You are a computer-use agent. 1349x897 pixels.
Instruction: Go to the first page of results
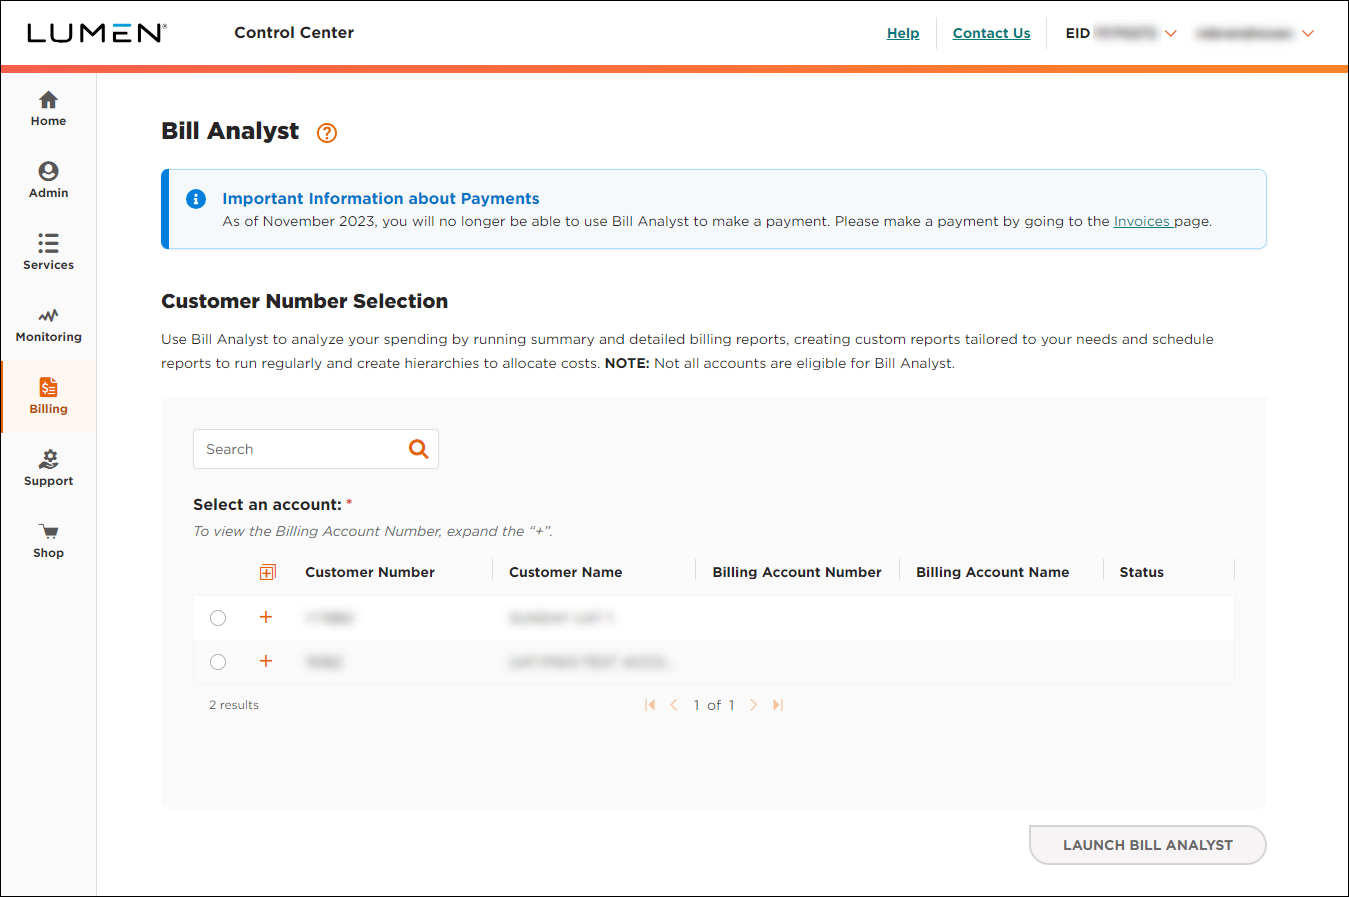(650, 705)
